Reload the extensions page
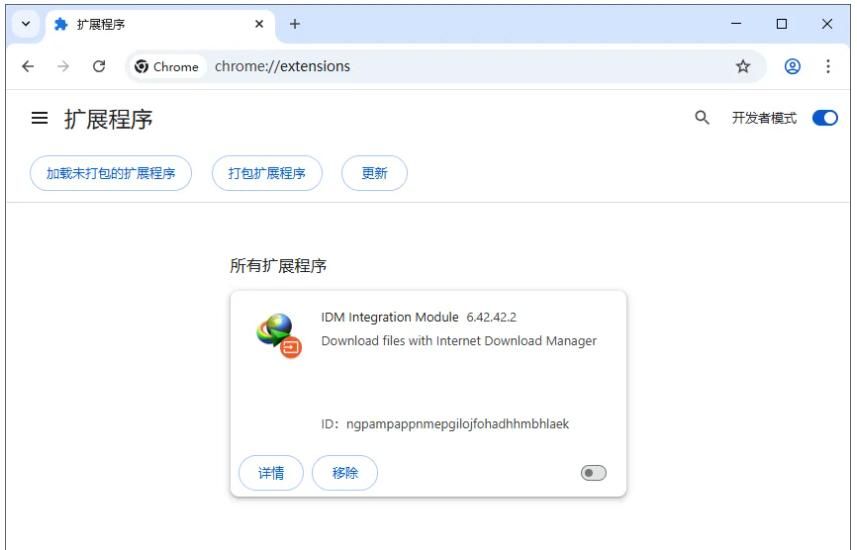This screenshot has width=857, height=550. [99, 66]
